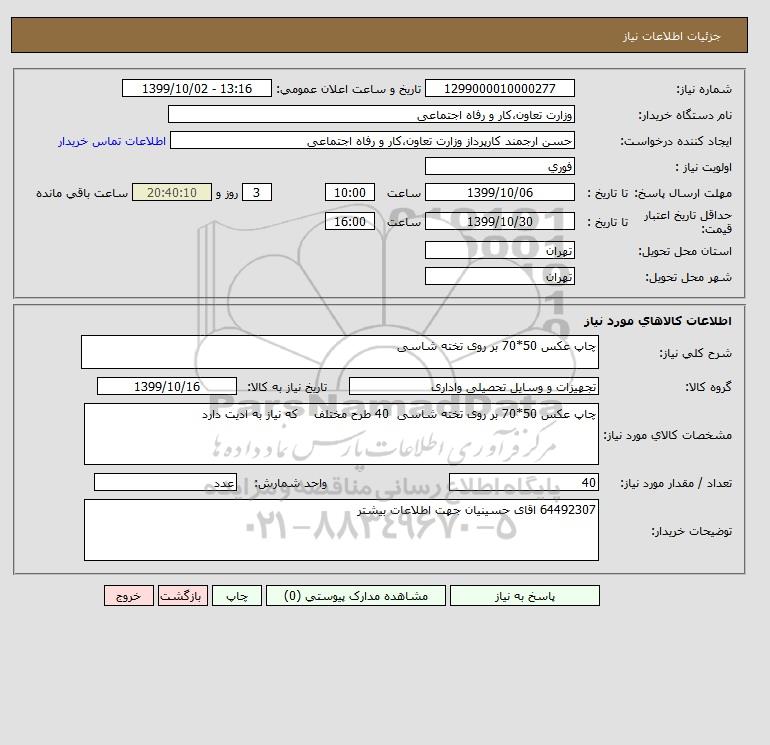Click the بازگشت back button

pos(183,595)
